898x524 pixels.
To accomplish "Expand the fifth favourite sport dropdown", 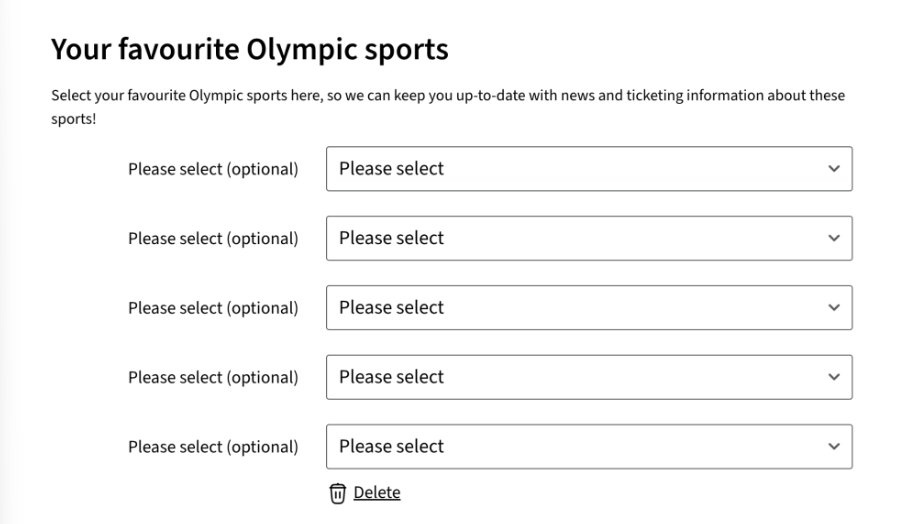I will pyautogui.click(x=588, y=447).
